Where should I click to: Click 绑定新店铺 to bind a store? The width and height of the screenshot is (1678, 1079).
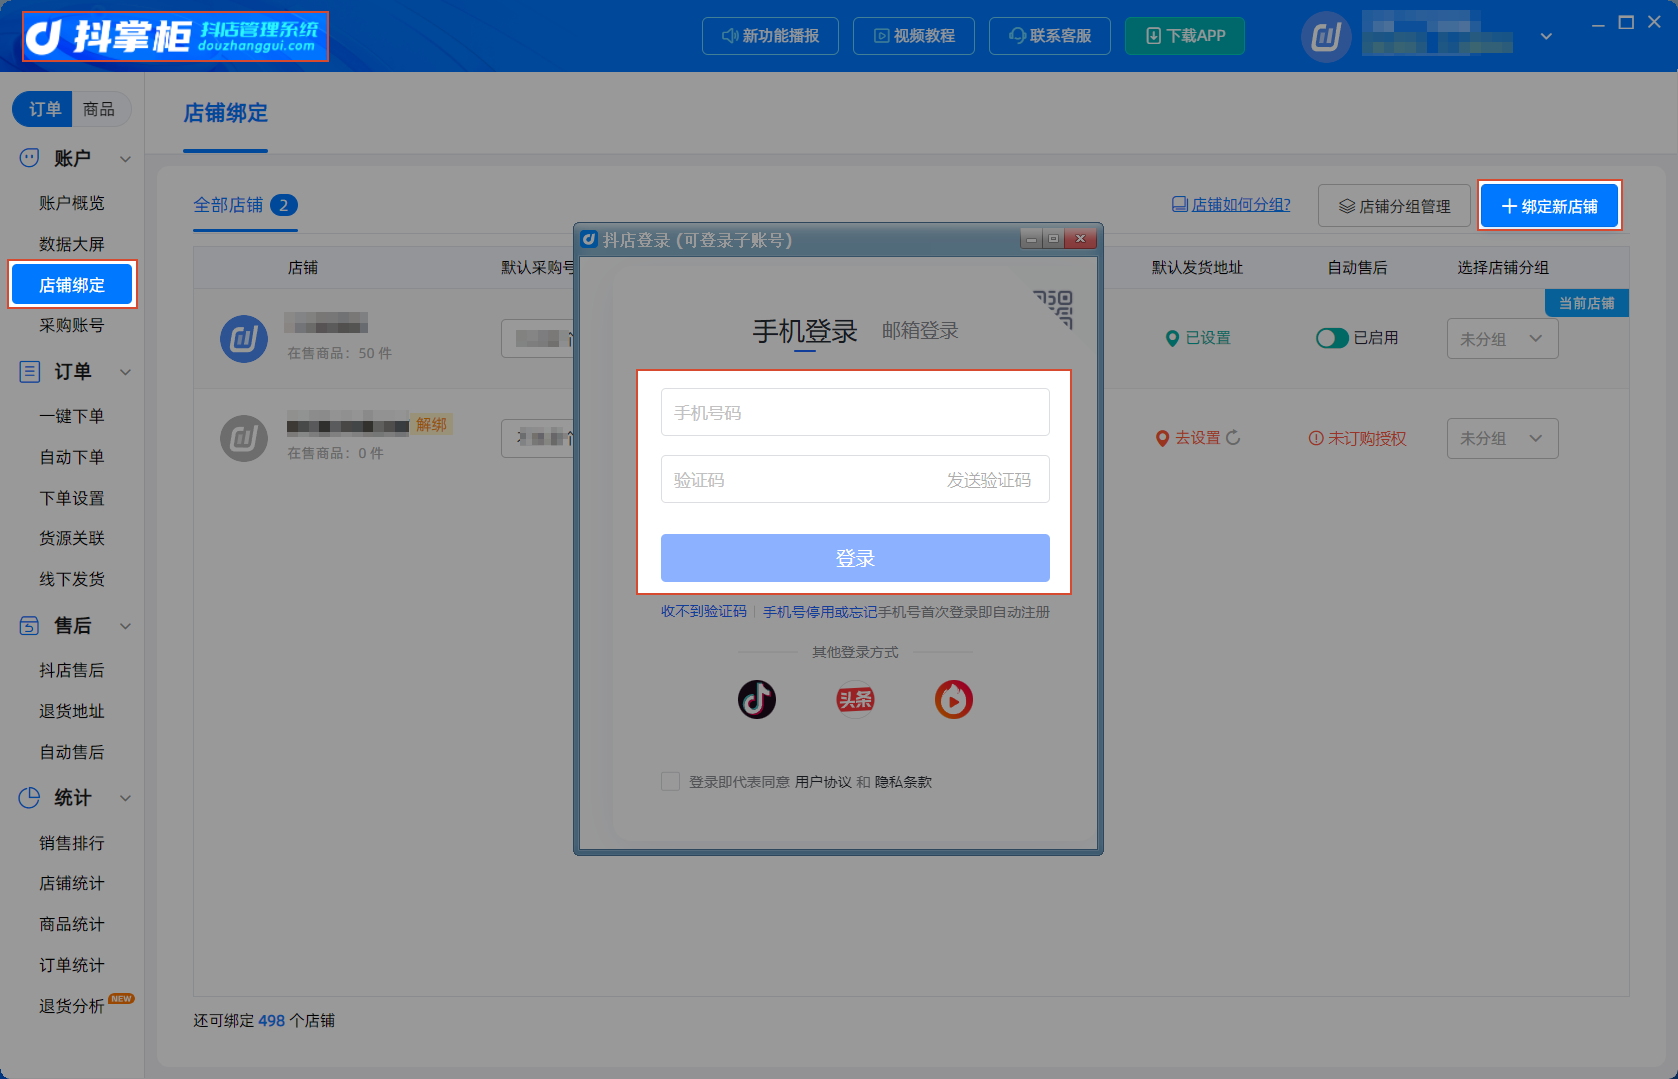point(1549,206)
